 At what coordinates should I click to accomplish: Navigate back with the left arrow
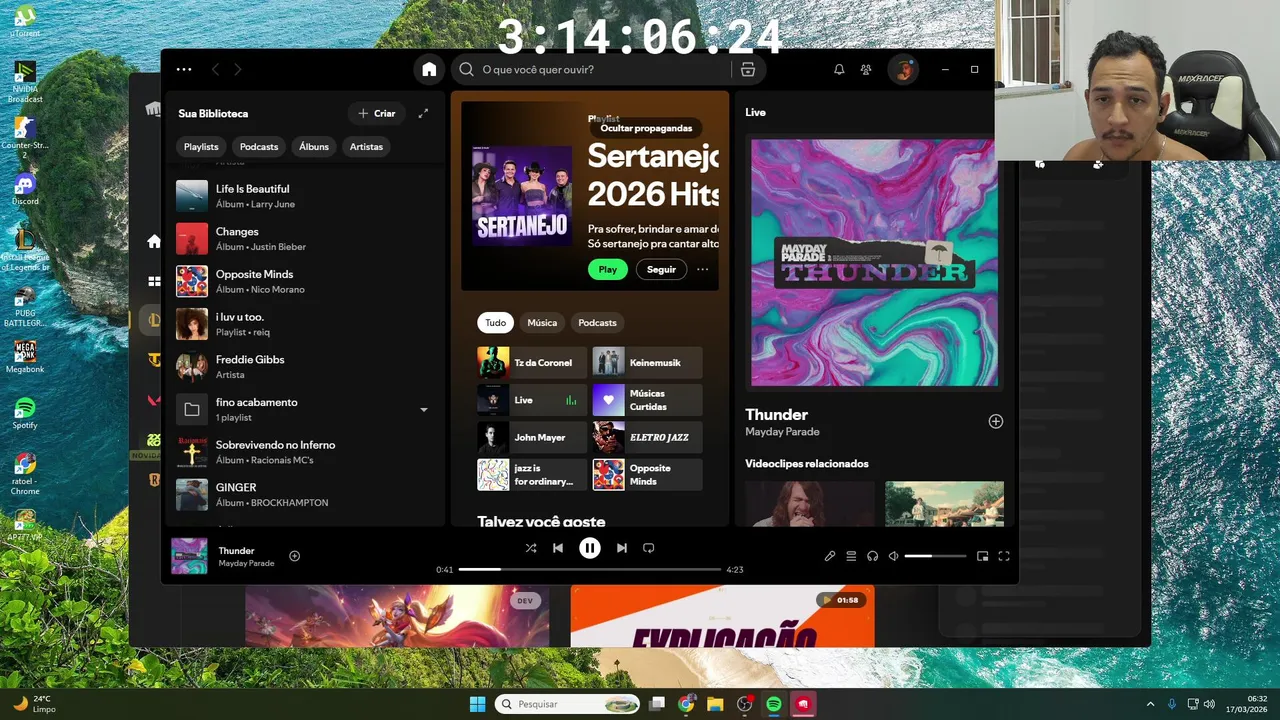point(215,69)
